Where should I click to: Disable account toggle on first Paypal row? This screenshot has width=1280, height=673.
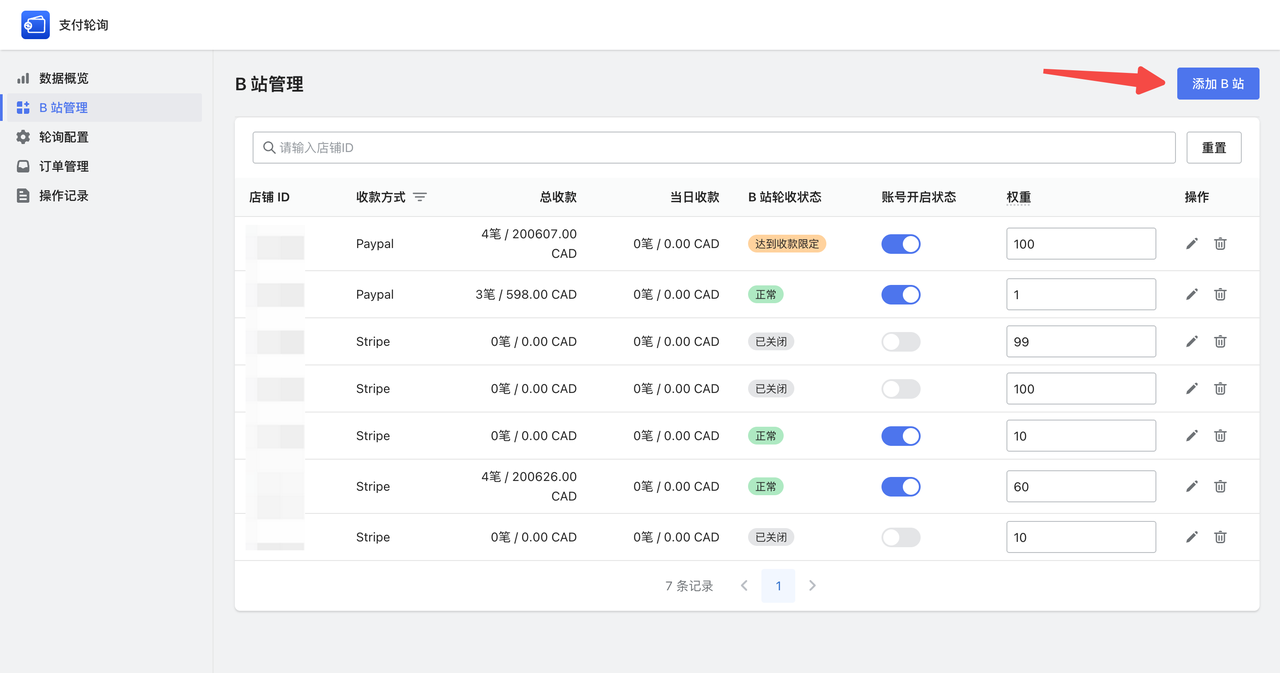(900, 244)
